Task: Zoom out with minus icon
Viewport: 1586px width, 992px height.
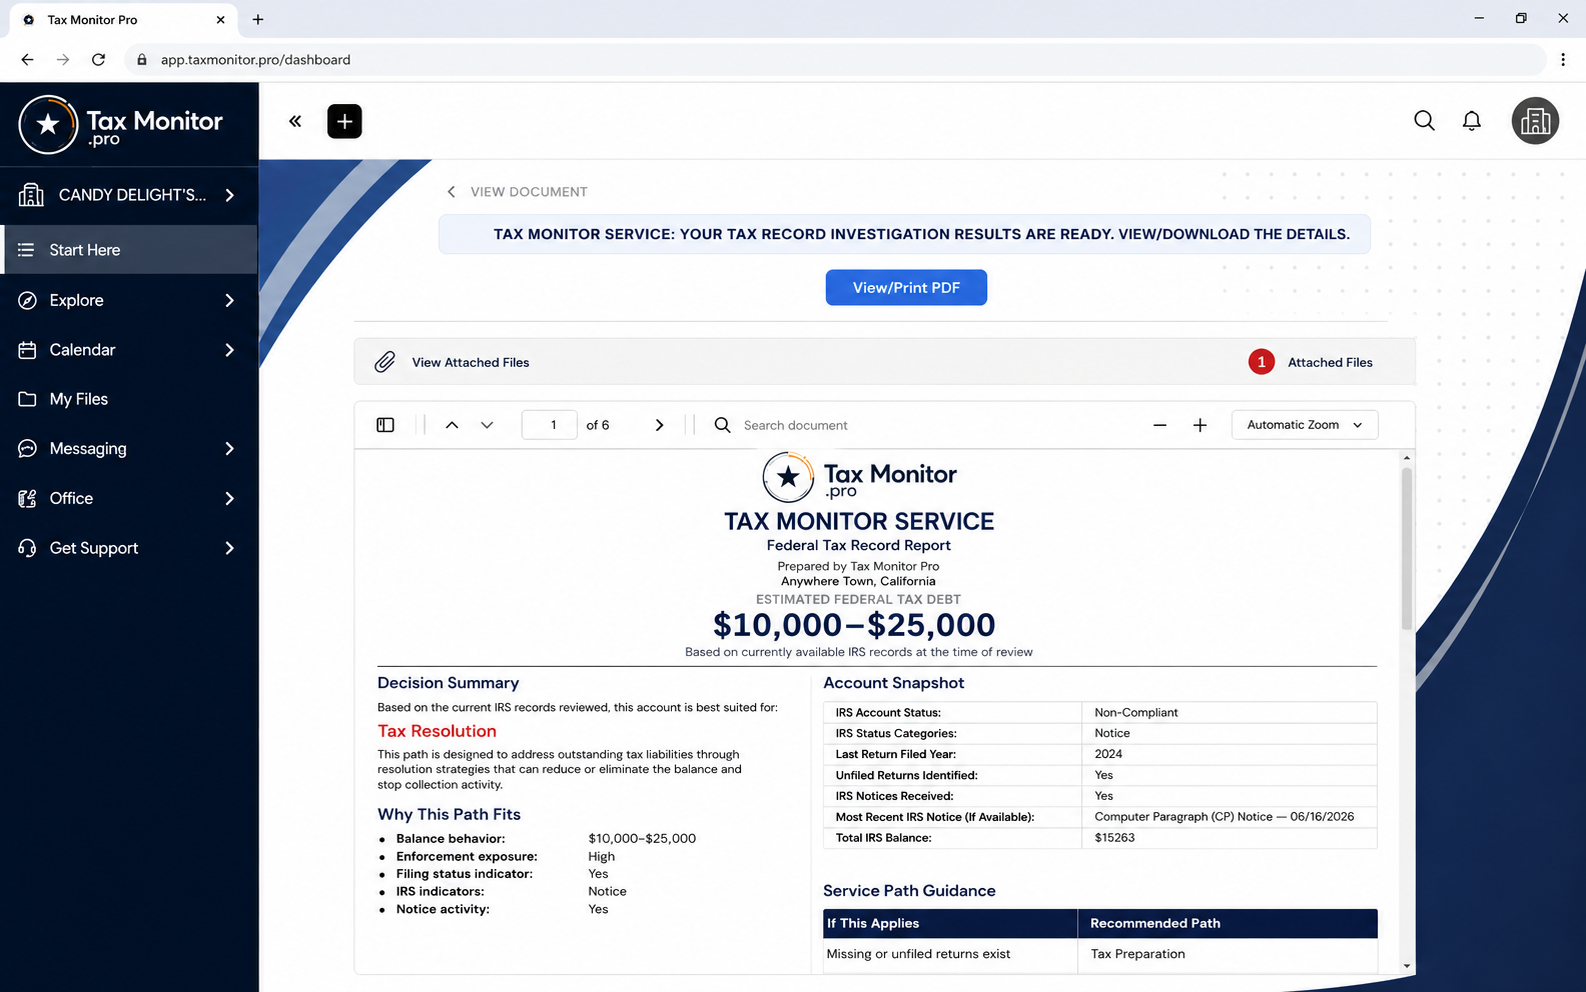Action: pos(1160,425)
